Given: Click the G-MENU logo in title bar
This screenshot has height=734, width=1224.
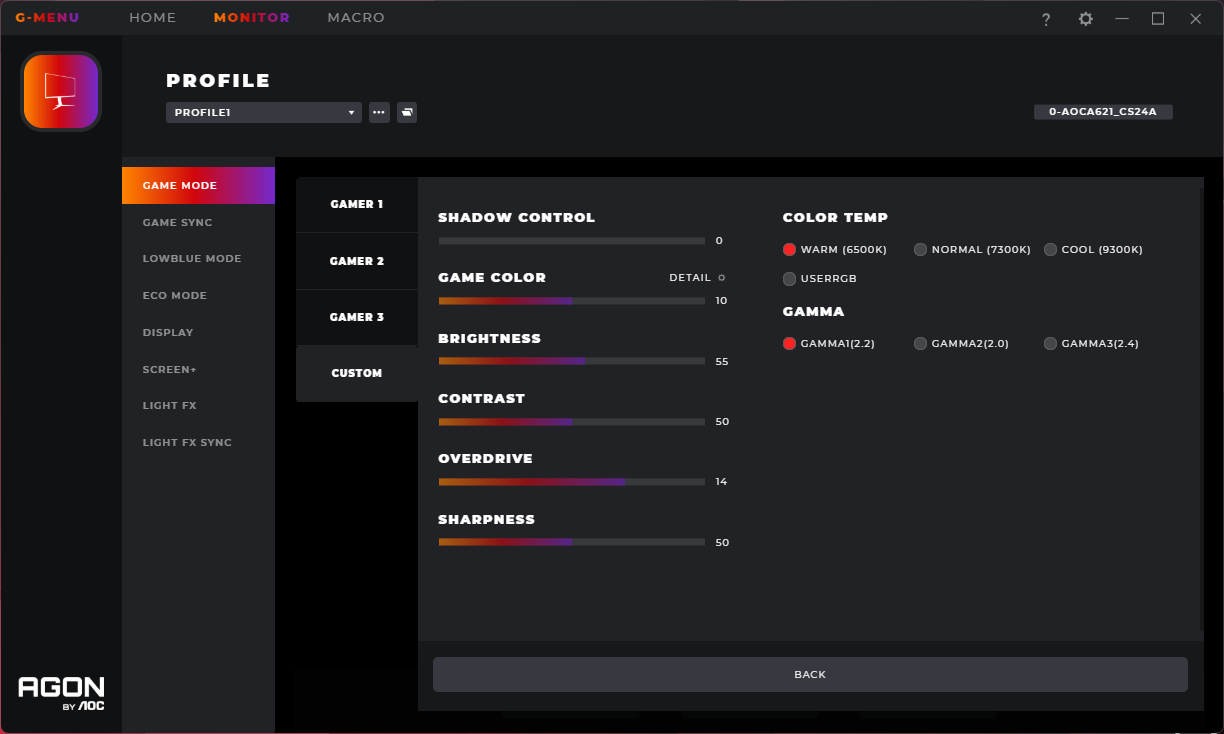Looking at the screenshot, I should [x=47, y=18].
